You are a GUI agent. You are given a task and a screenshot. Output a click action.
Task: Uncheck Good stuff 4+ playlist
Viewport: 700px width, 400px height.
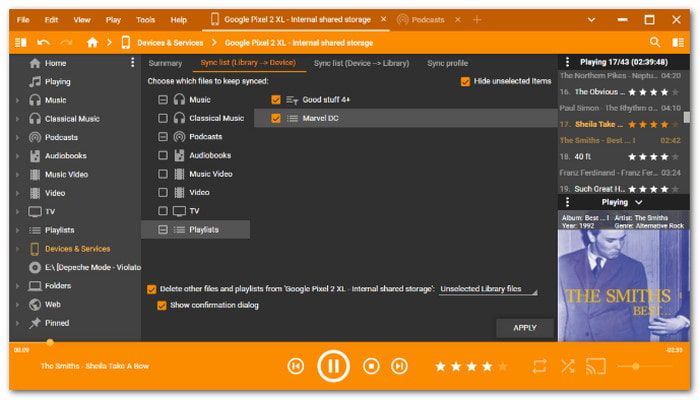[276, 100]
